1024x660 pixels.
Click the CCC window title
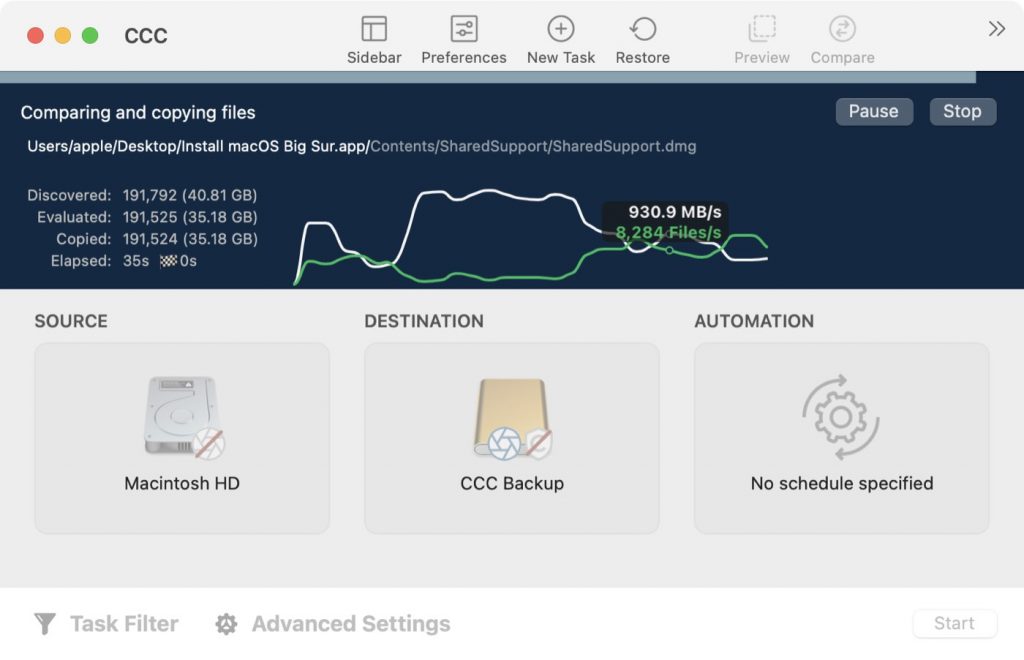(x=146, y=35)
